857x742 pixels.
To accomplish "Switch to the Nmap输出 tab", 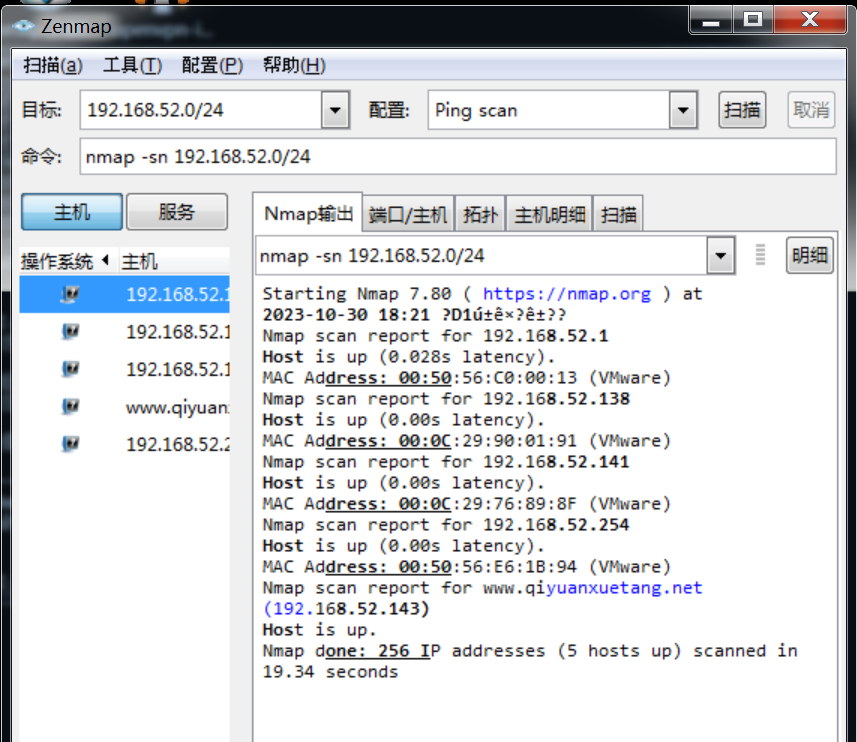I will point(308,214).
